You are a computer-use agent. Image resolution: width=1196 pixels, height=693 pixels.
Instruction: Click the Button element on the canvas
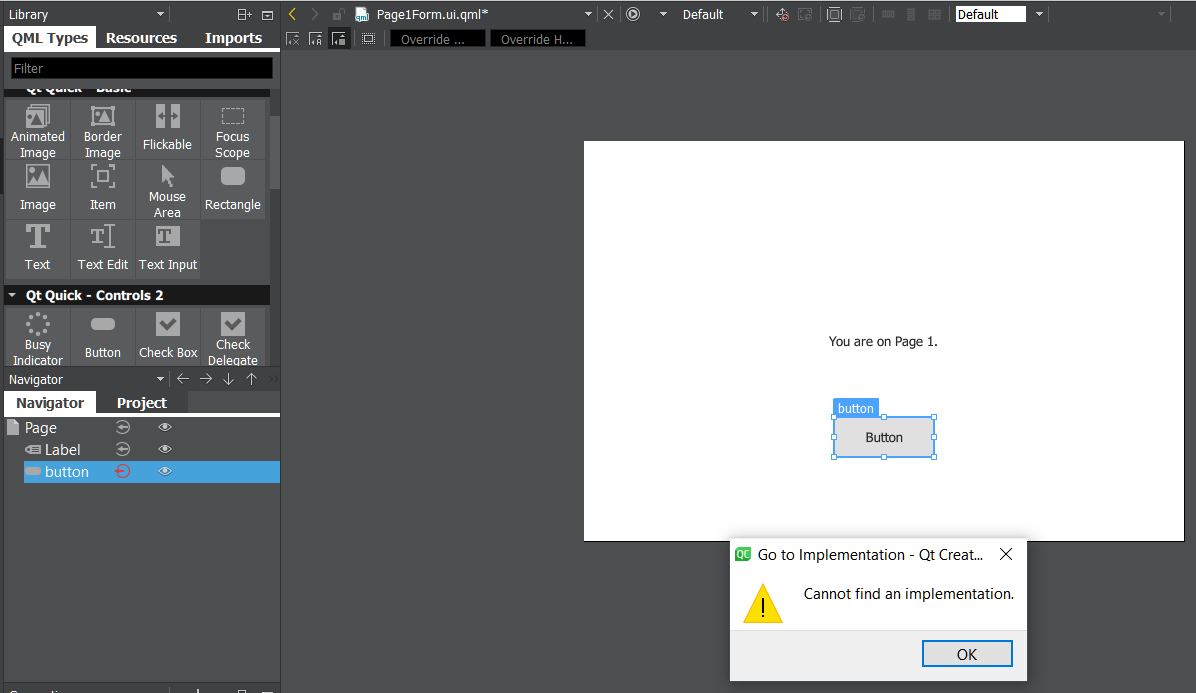pos(884,438)
